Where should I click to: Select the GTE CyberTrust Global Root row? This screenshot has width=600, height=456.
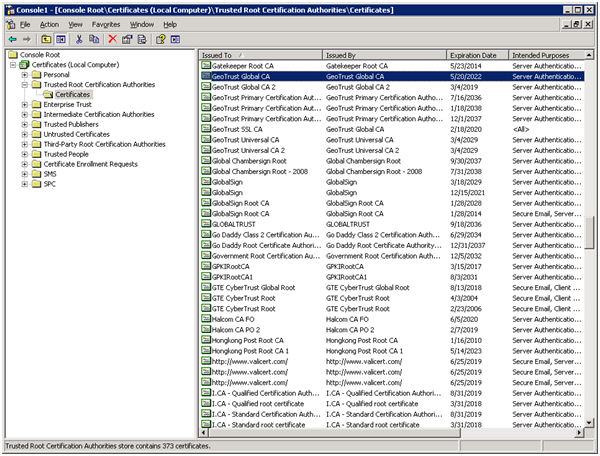392,287
